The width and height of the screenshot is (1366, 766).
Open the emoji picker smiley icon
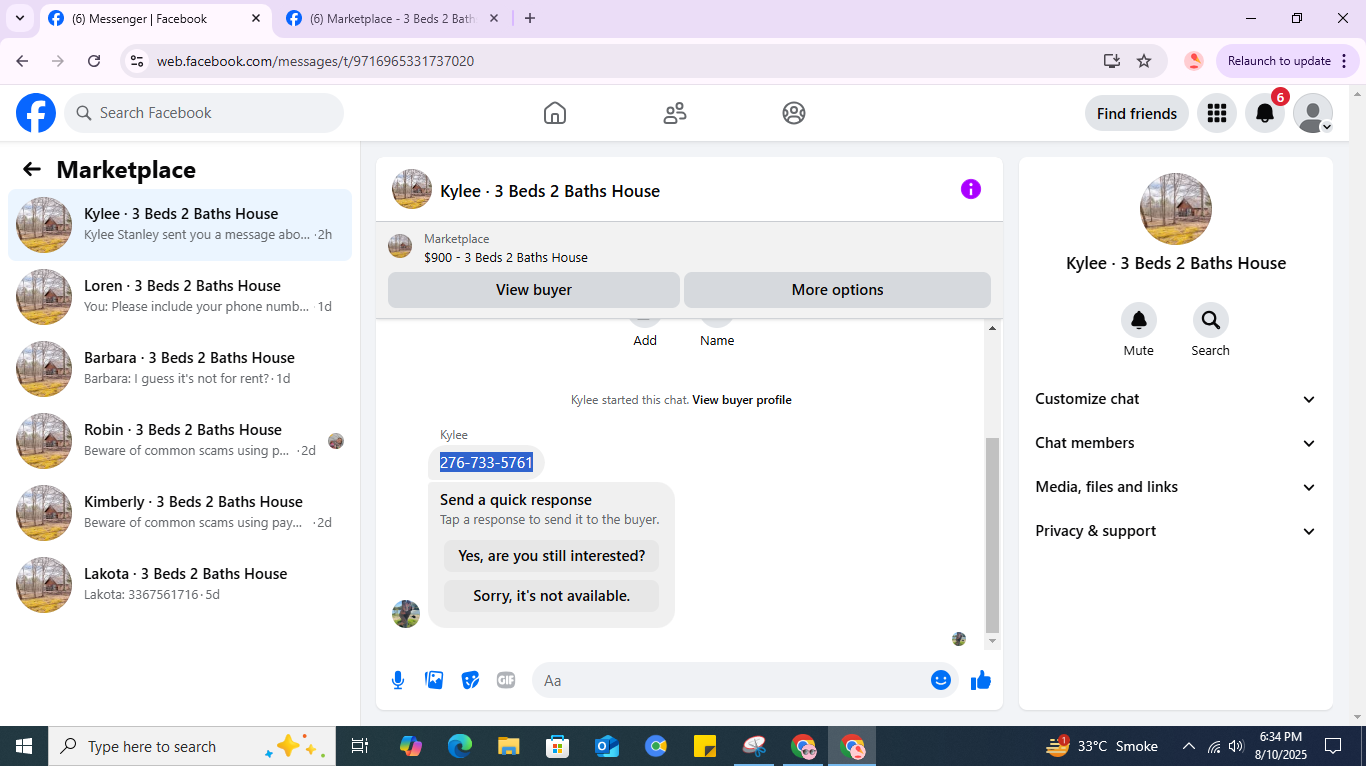coord(941,680)
